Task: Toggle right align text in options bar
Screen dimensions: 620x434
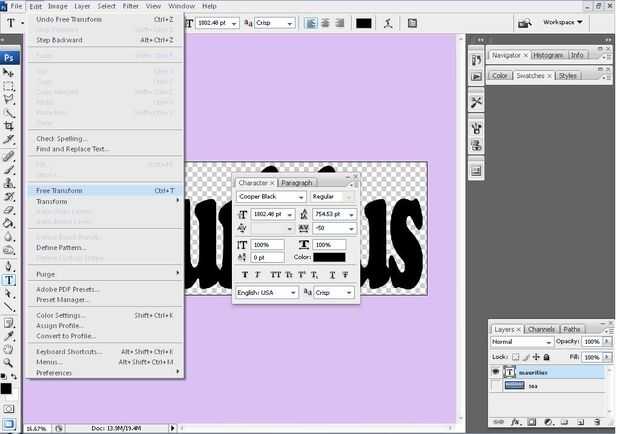Action: (340, 23)
